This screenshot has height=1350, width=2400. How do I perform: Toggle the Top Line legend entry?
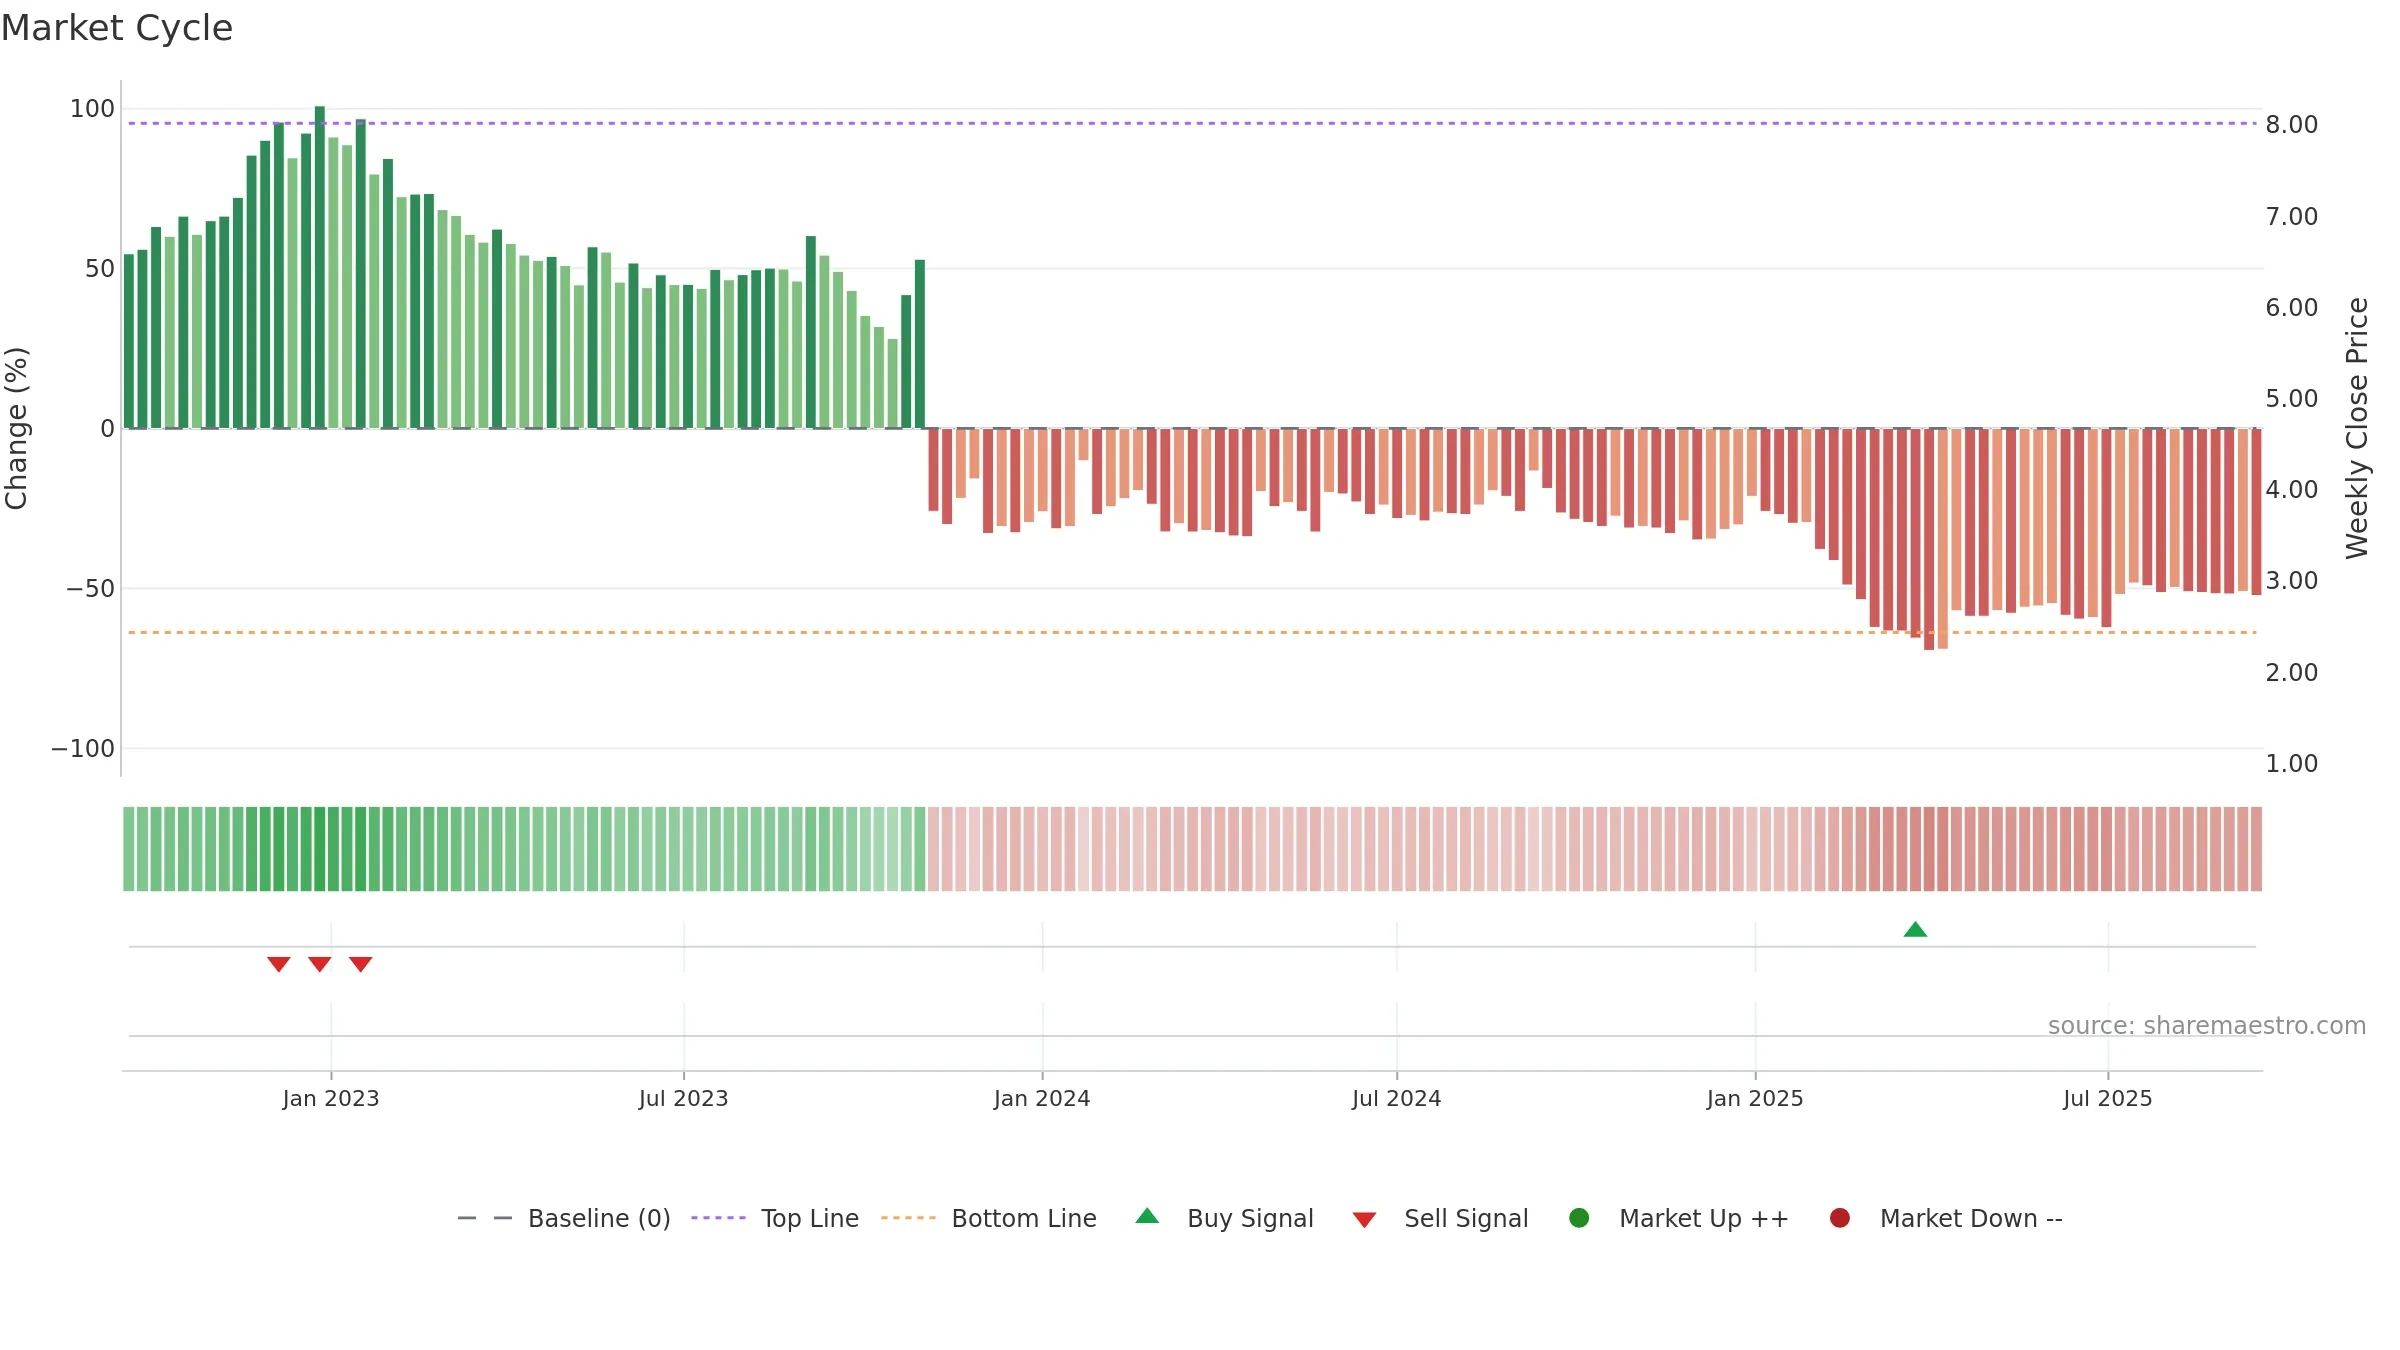click(x=775, y=1218)
